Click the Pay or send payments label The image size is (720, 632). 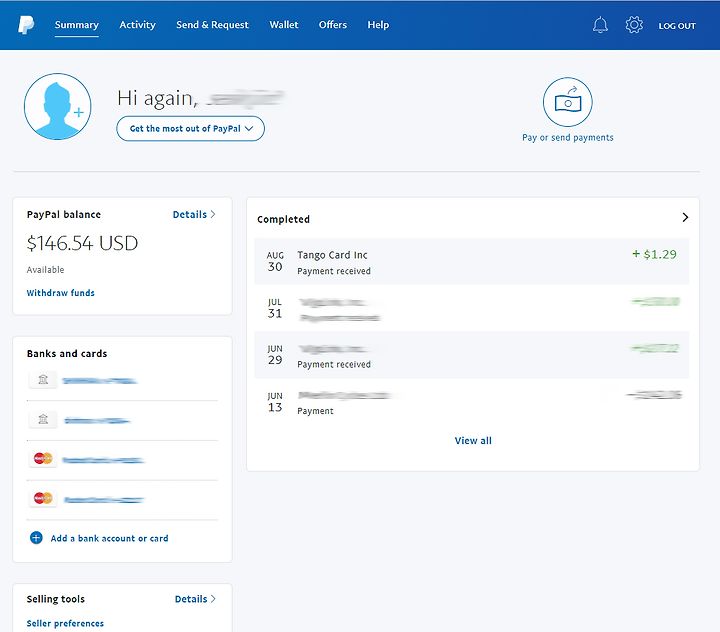click(x=568, y=137)
